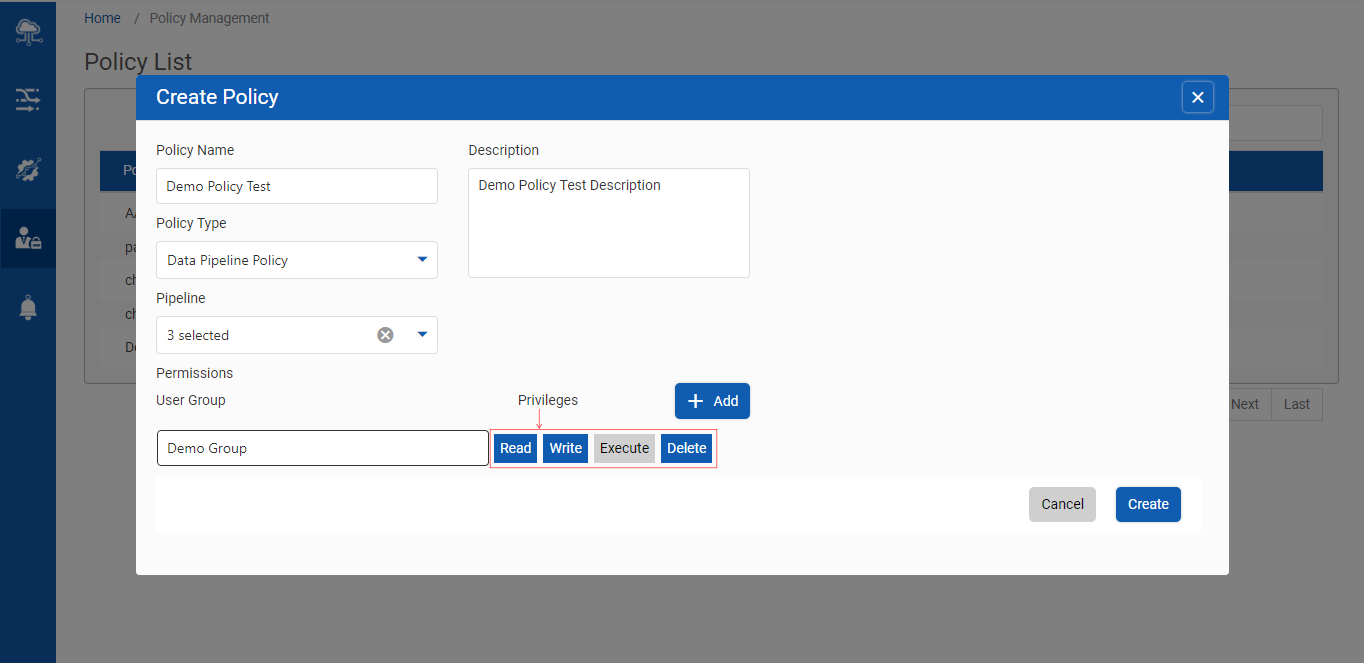The image size is (1364, 663).
Task: Clear the Pipeline selection with the x icon
Action: [x=385, y=335]
